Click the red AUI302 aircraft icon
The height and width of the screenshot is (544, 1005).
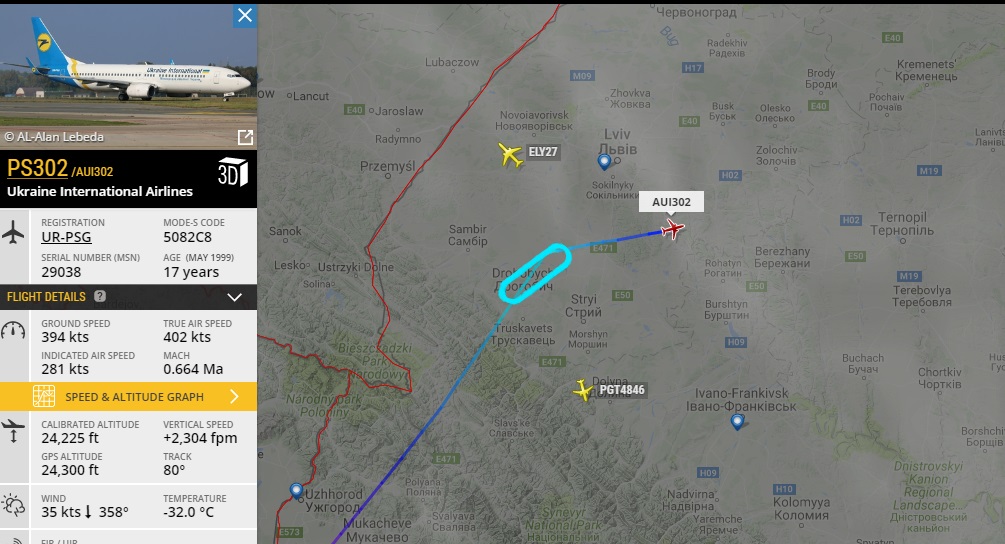(672, 229)
